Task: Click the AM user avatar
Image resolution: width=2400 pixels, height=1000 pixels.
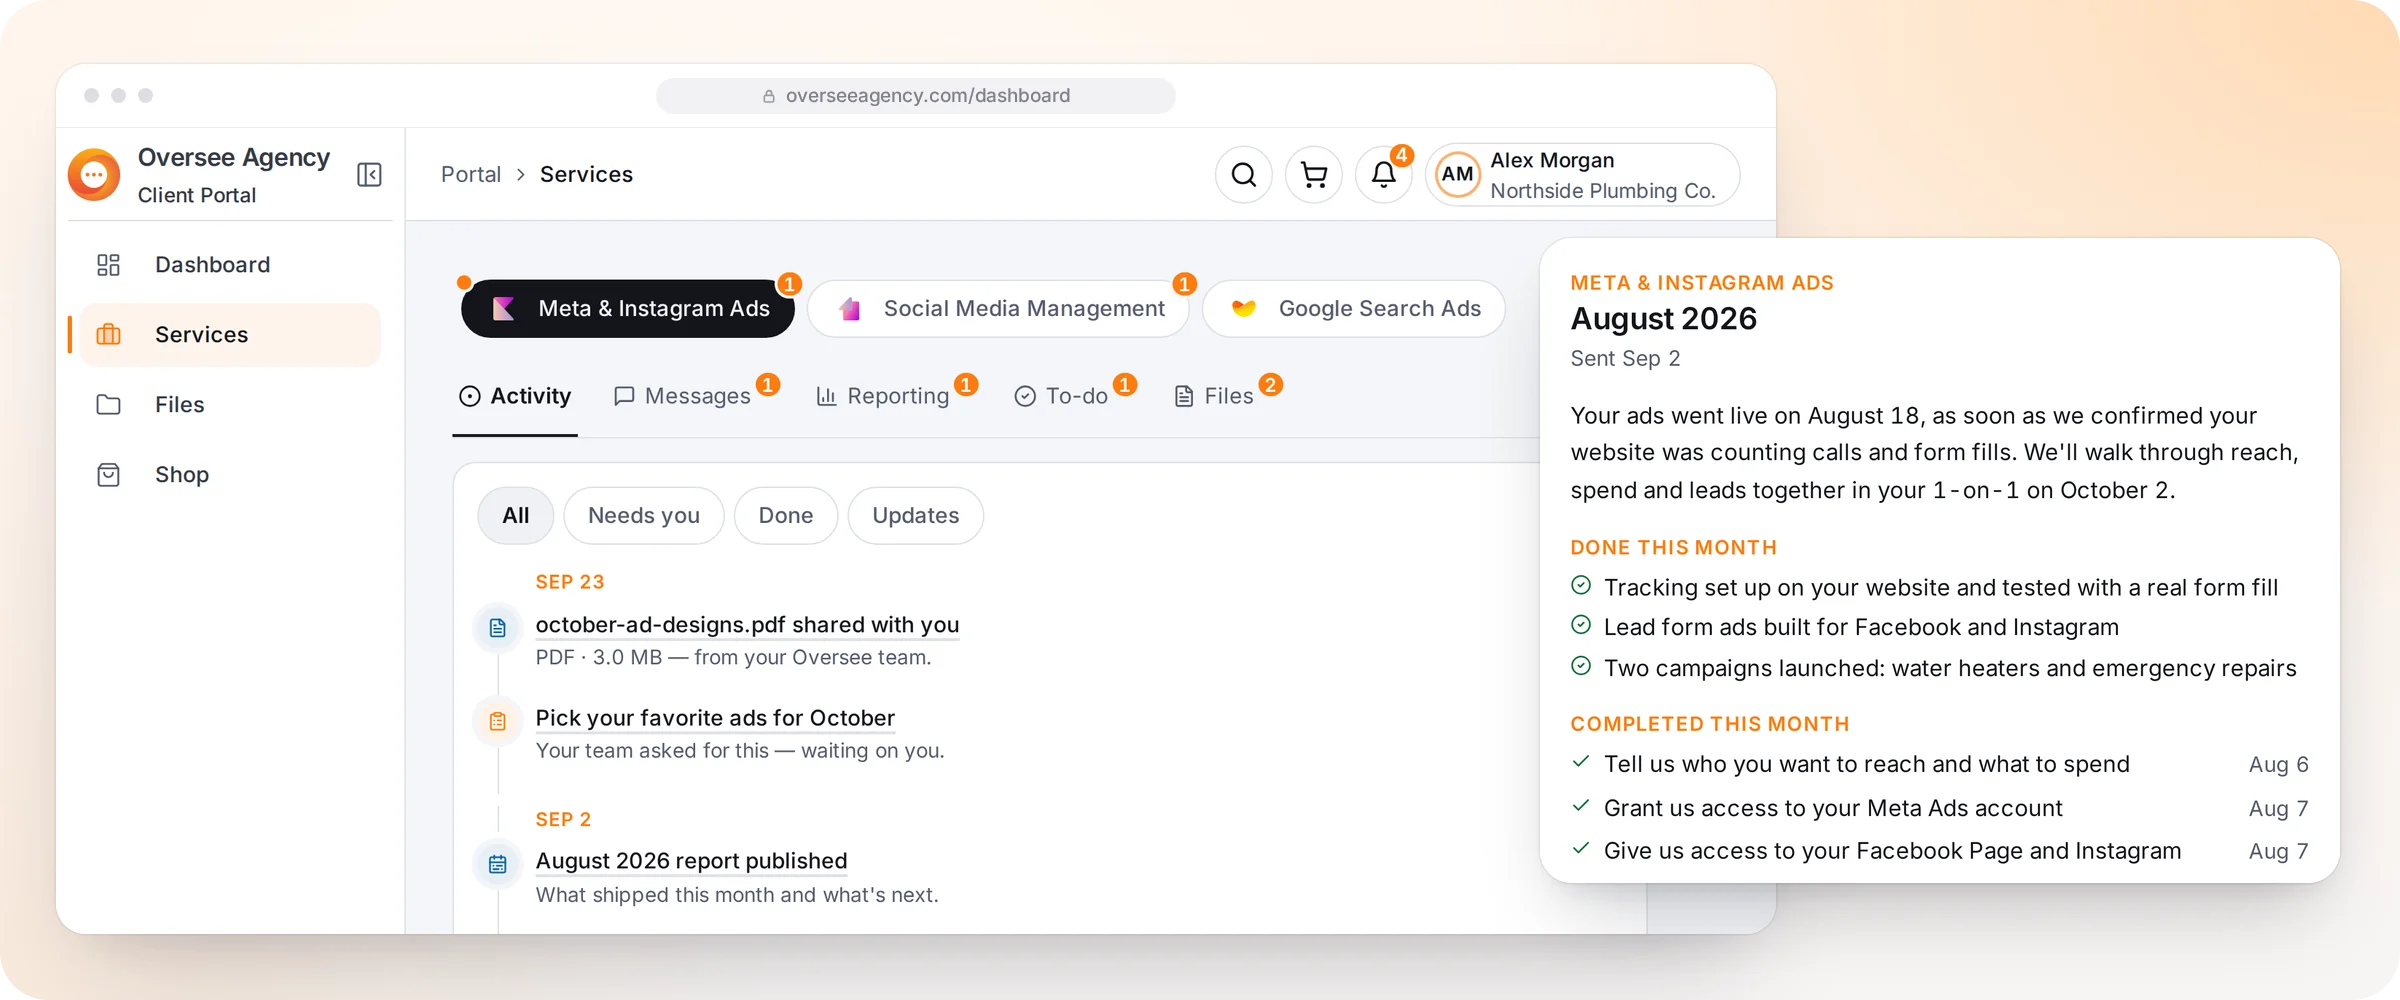Action: 1458,175
